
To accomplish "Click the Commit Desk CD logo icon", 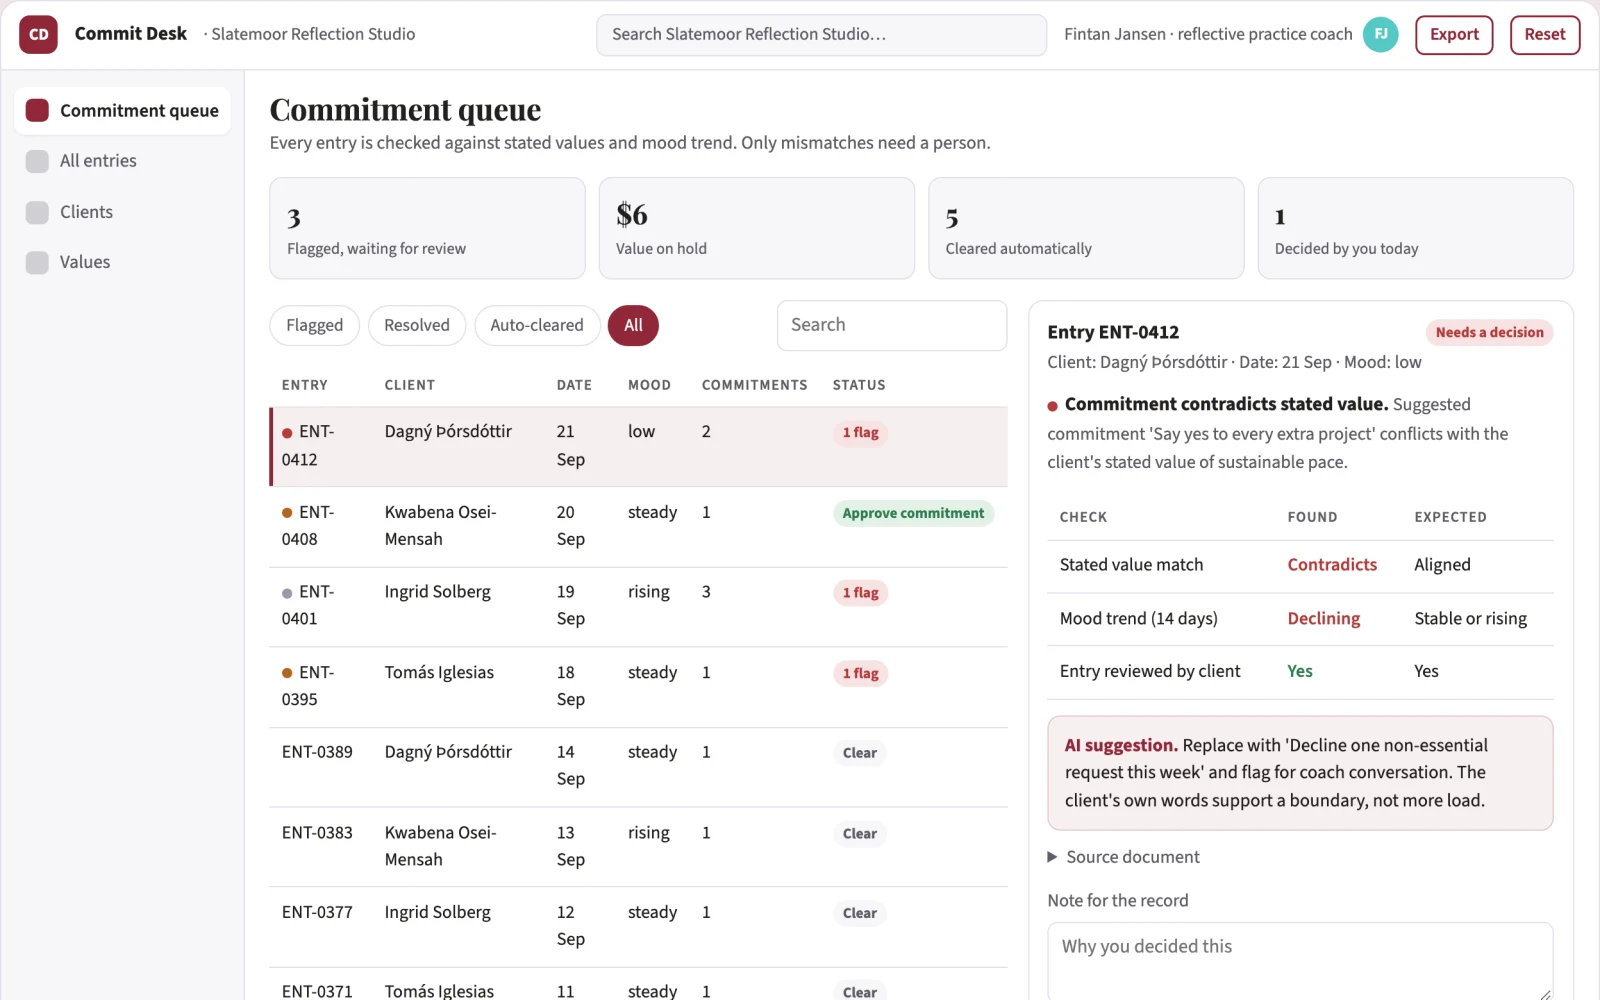I will (38, 34).
